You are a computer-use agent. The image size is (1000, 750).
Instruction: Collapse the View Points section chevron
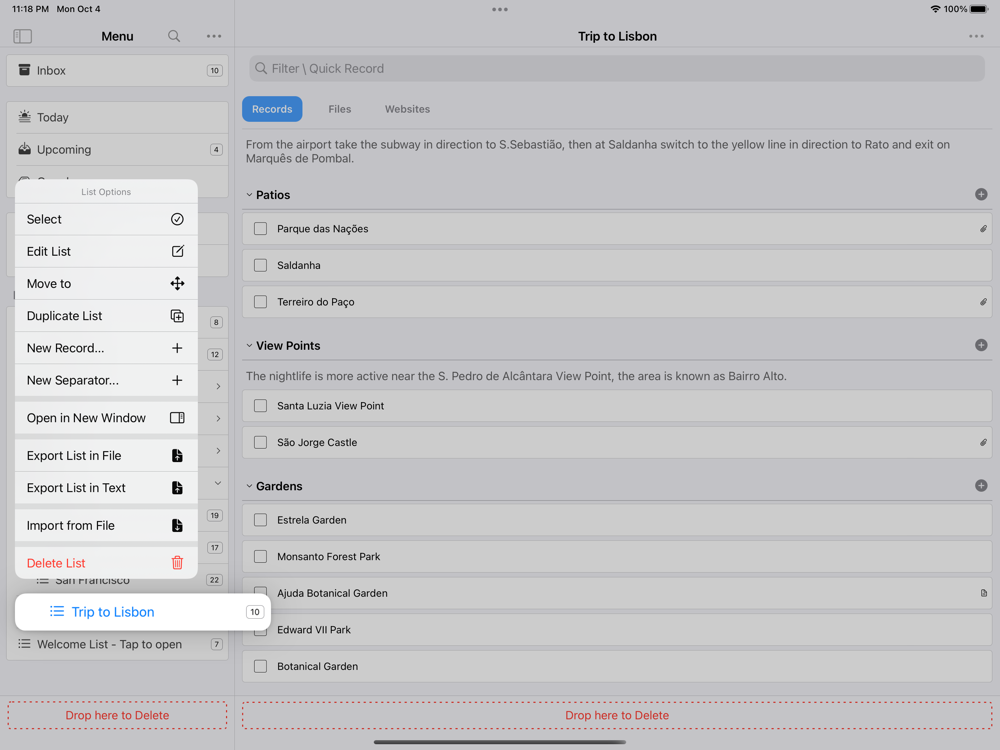249,345
